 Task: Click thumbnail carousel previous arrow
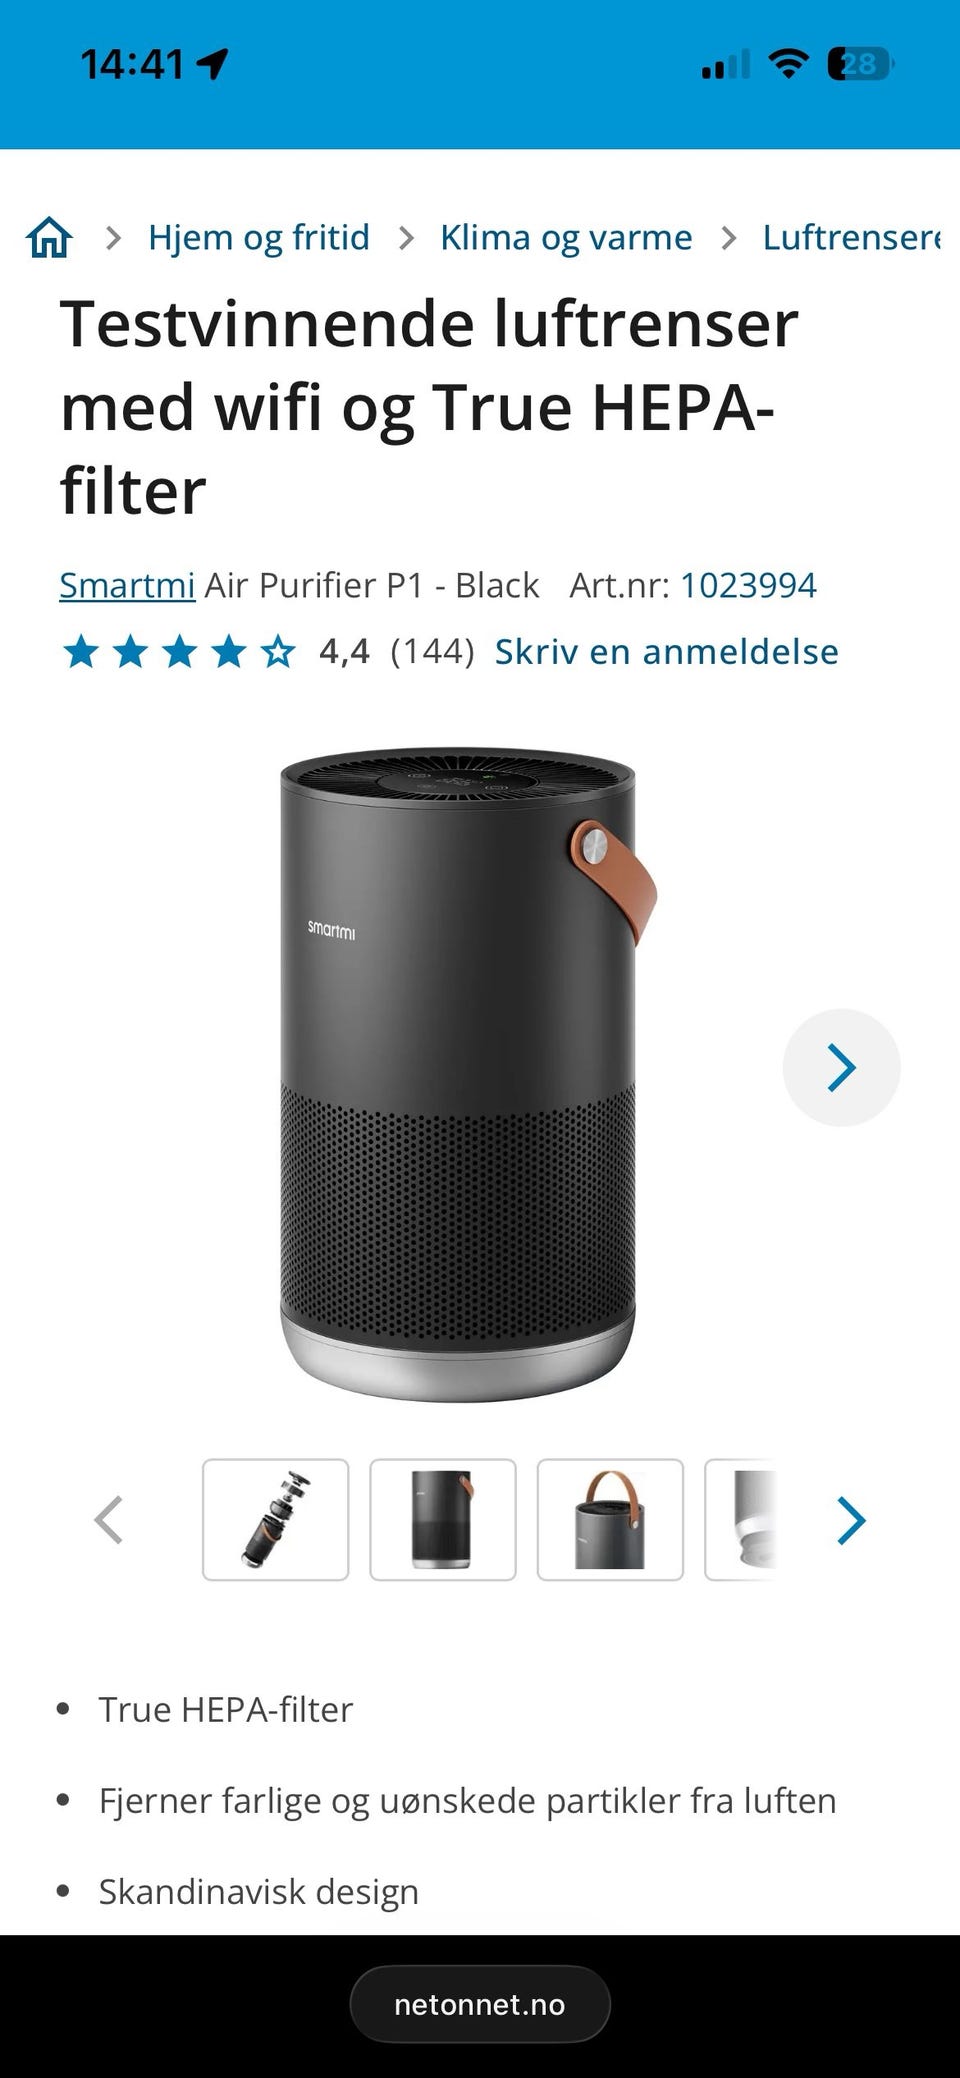point(109,1520)
